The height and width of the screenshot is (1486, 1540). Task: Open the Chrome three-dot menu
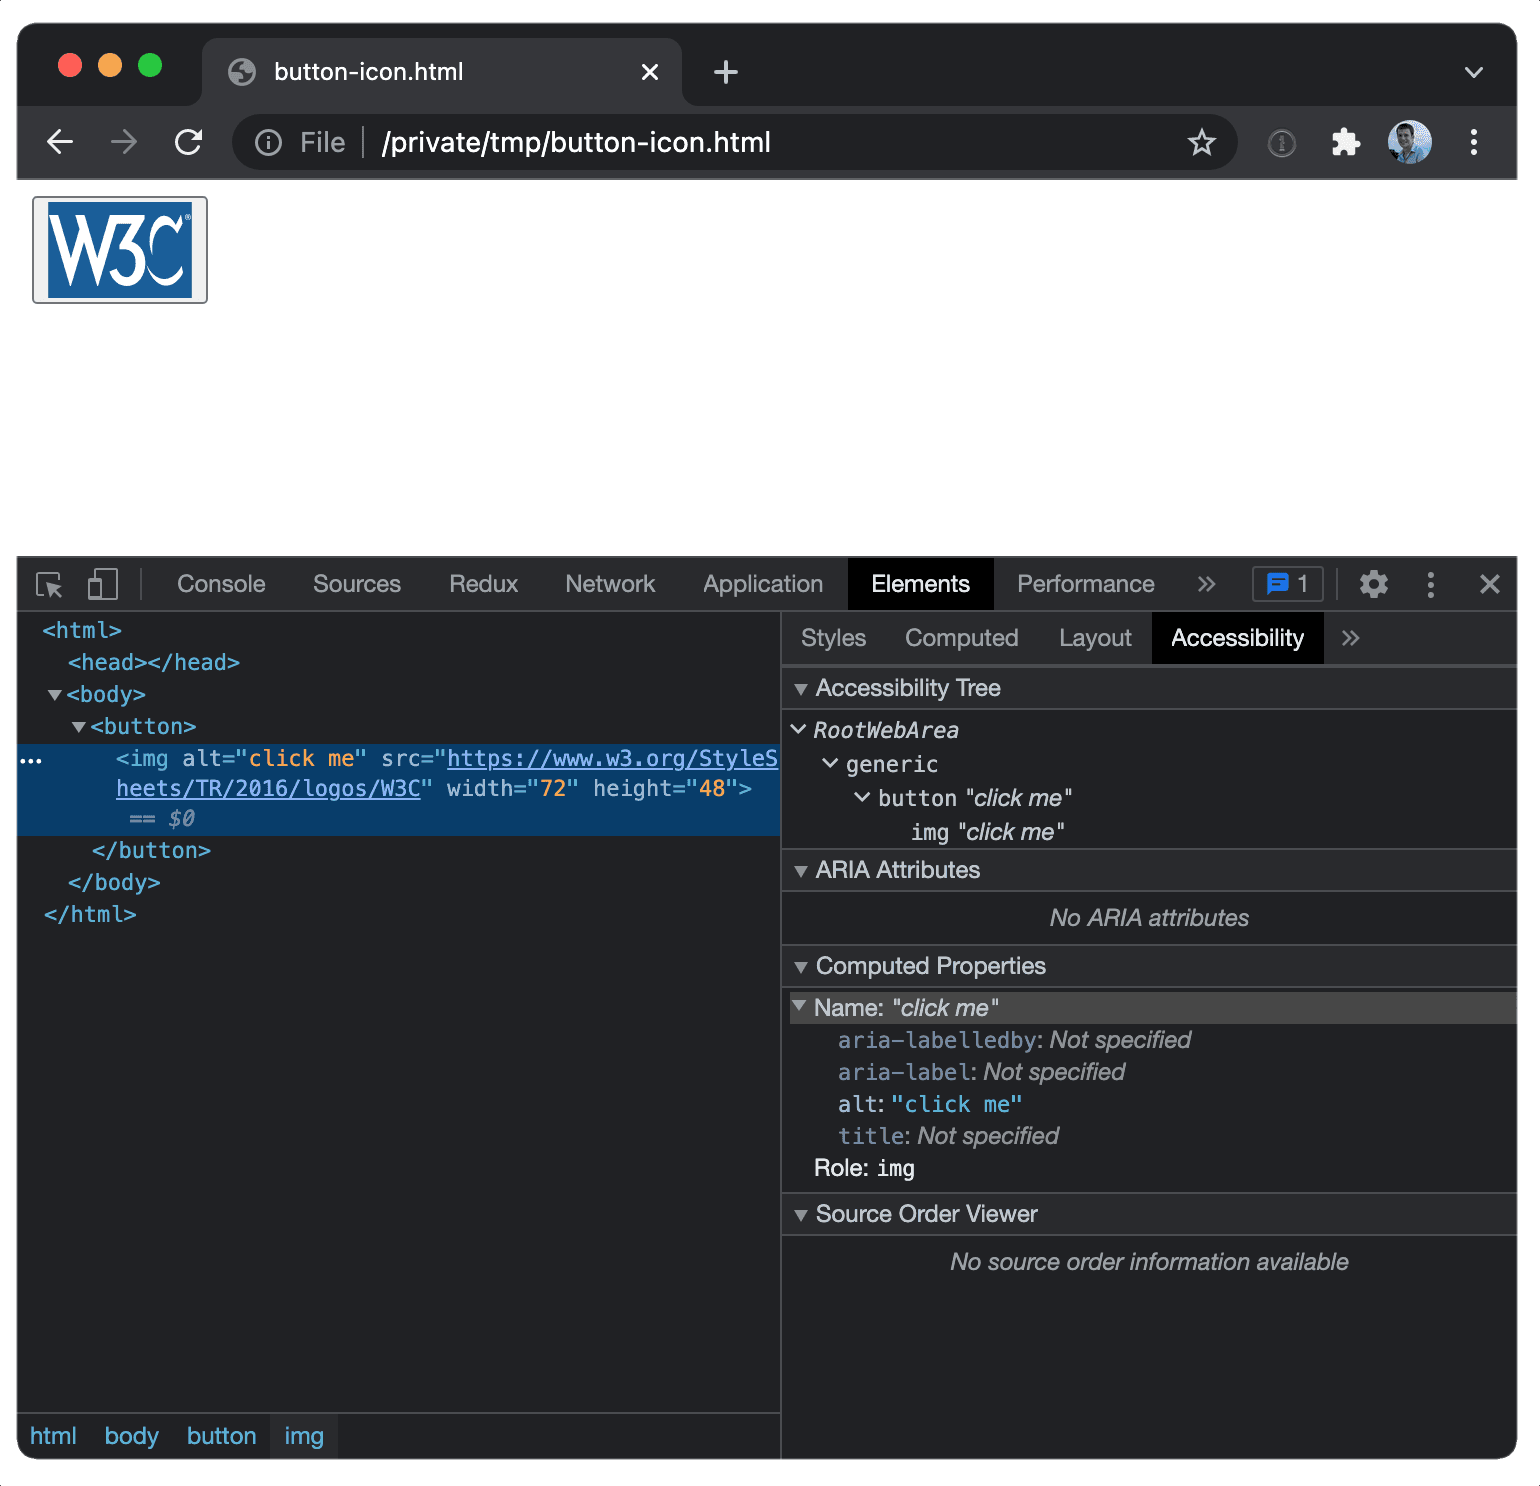tap(1474, 142)
